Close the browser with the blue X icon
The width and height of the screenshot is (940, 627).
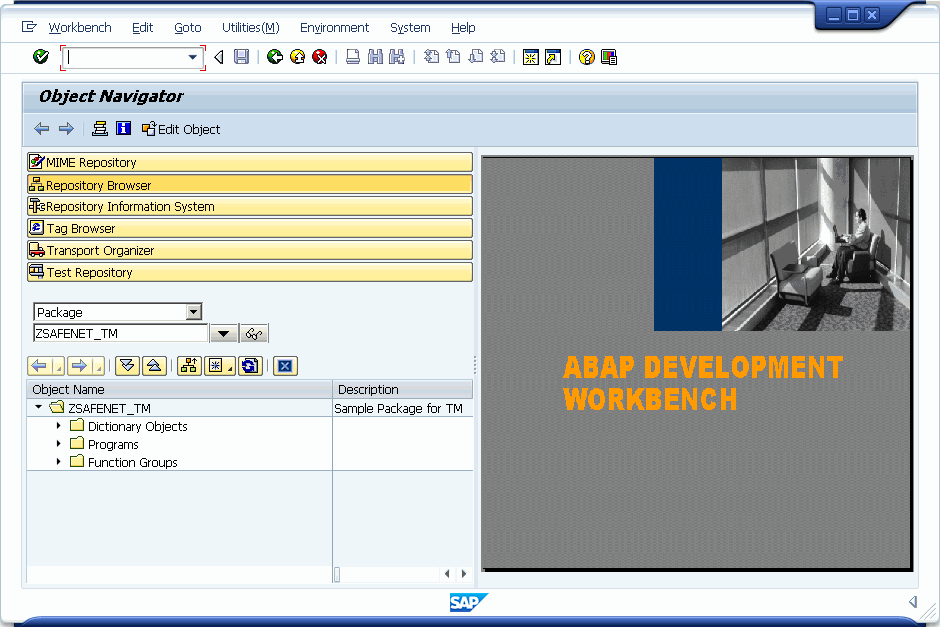tap(285, 366)
